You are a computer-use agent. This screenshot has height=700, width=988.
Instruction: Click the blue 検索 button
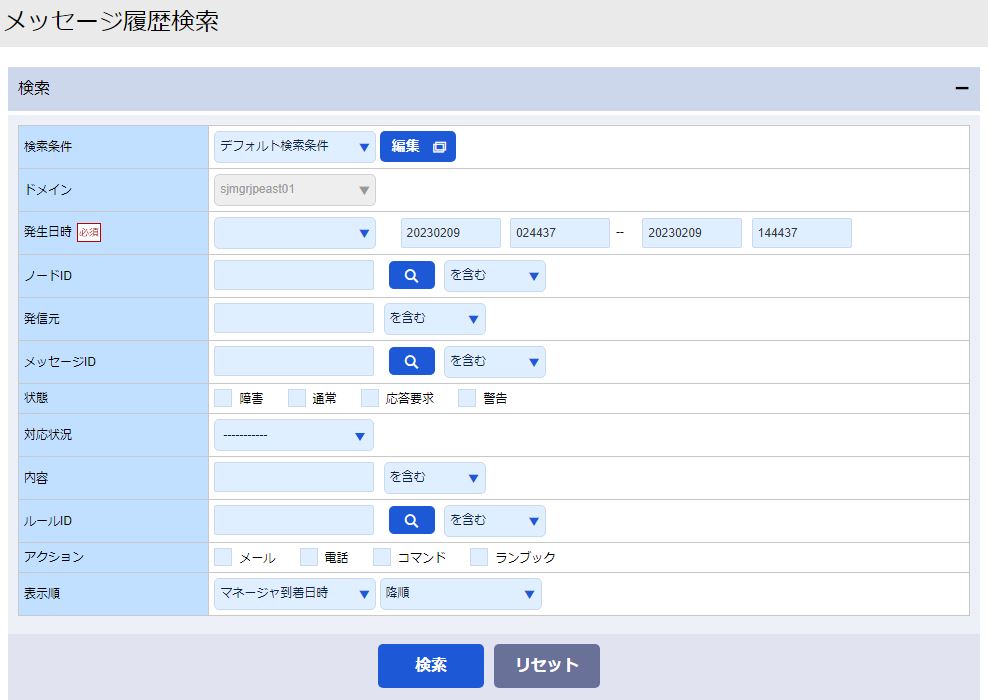coord(431,665)
